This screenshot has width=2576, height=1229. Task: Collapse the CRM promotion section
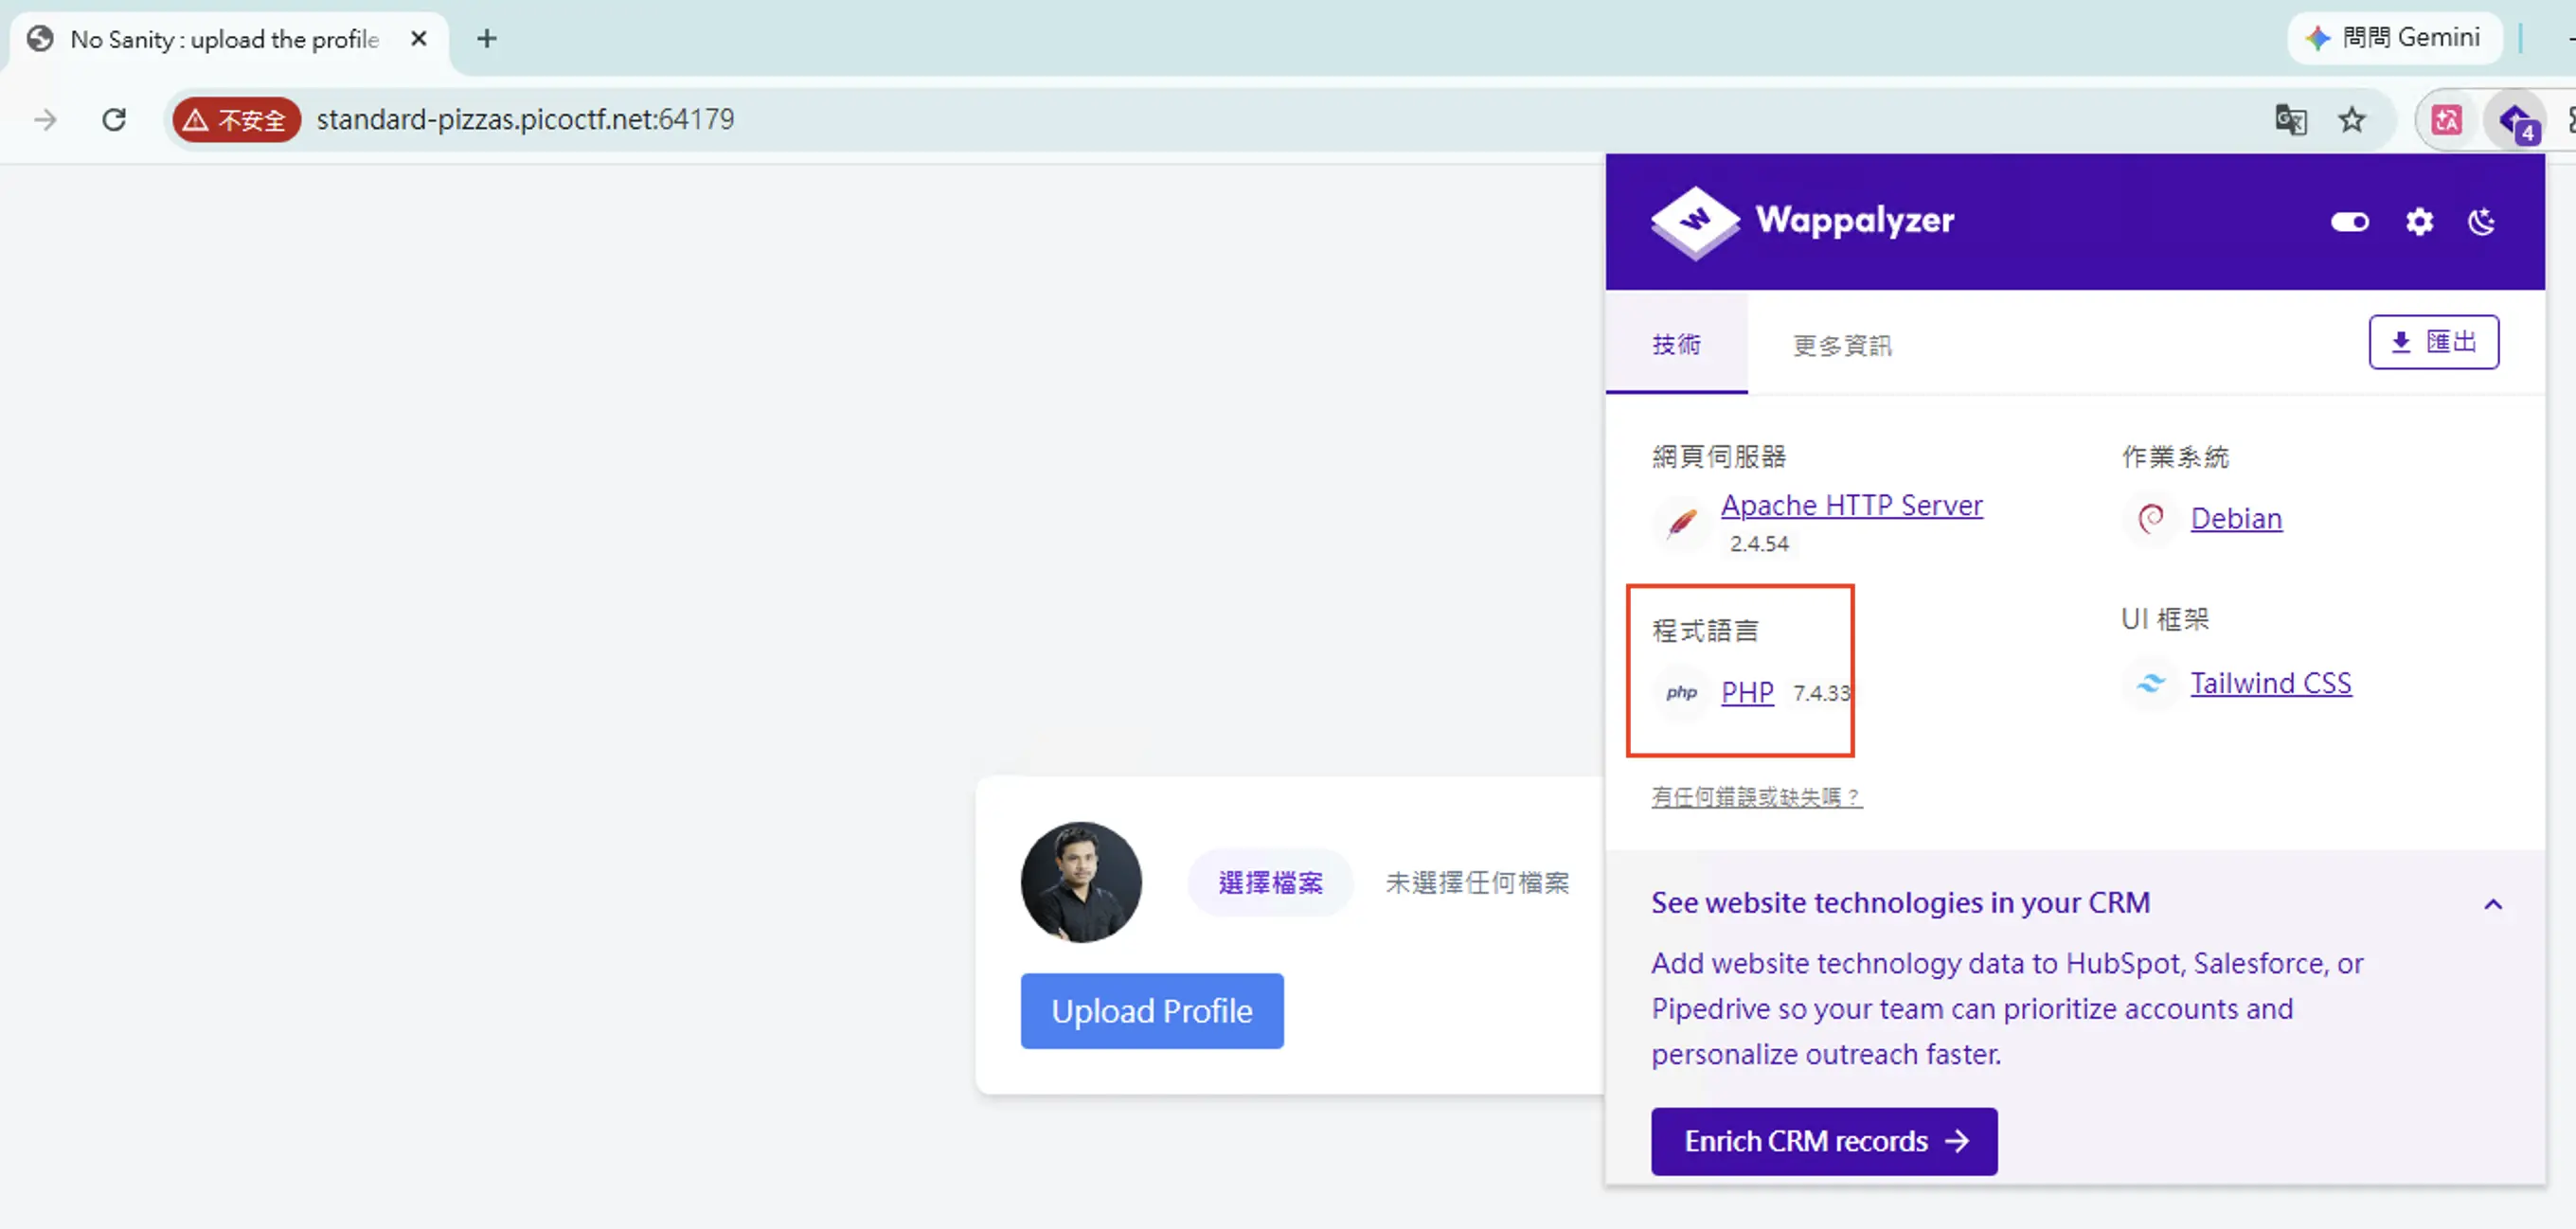tap(2492, 904)
